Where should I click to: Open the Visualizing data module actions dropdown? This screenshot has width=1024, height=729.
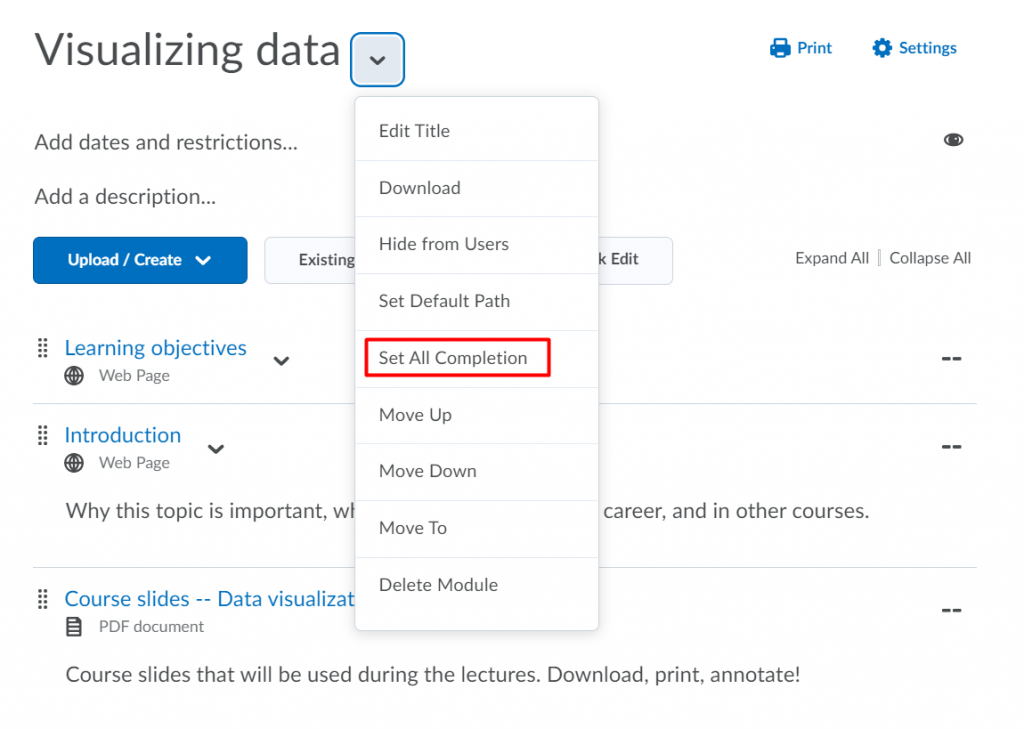pos(377,59)
